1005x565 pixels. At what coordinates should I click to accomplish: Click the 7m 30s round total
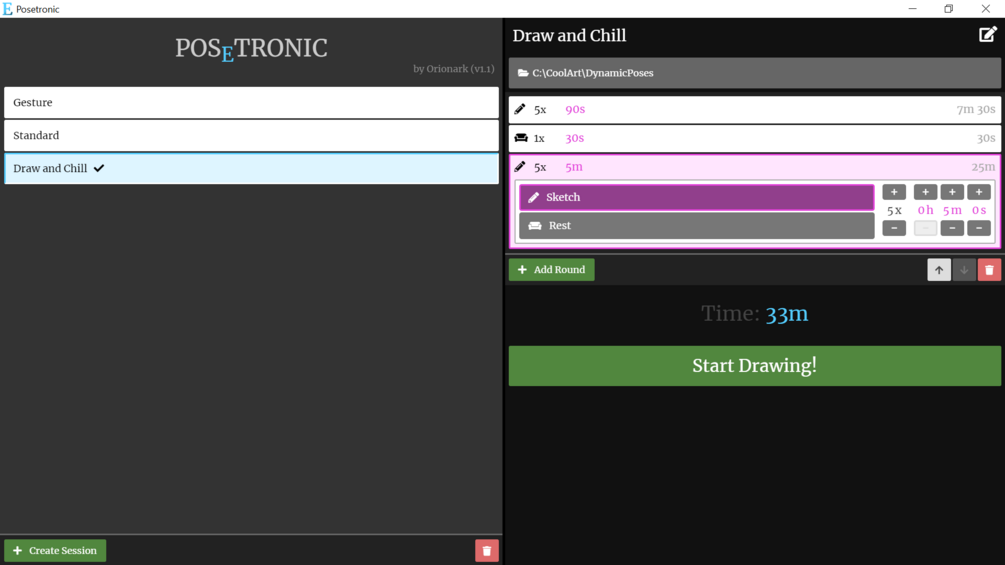click(976, 110)
